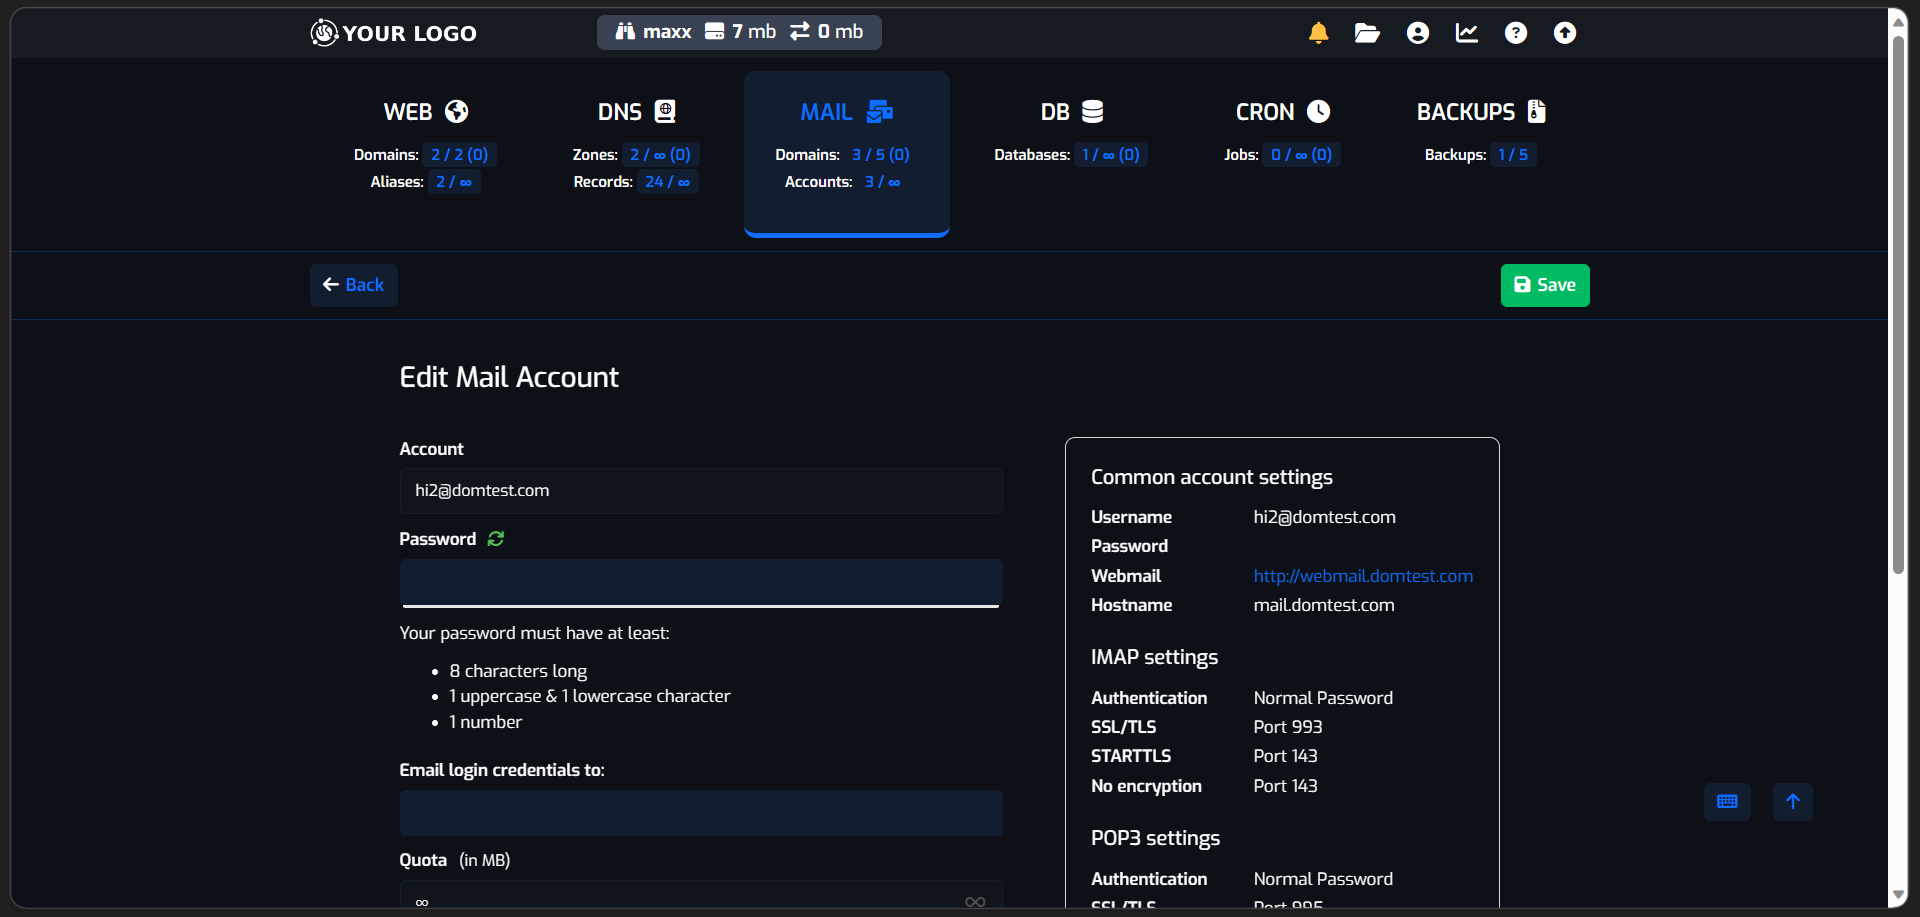
Task: Open the webmail.domtest.com link
Action: (1363, 575)
